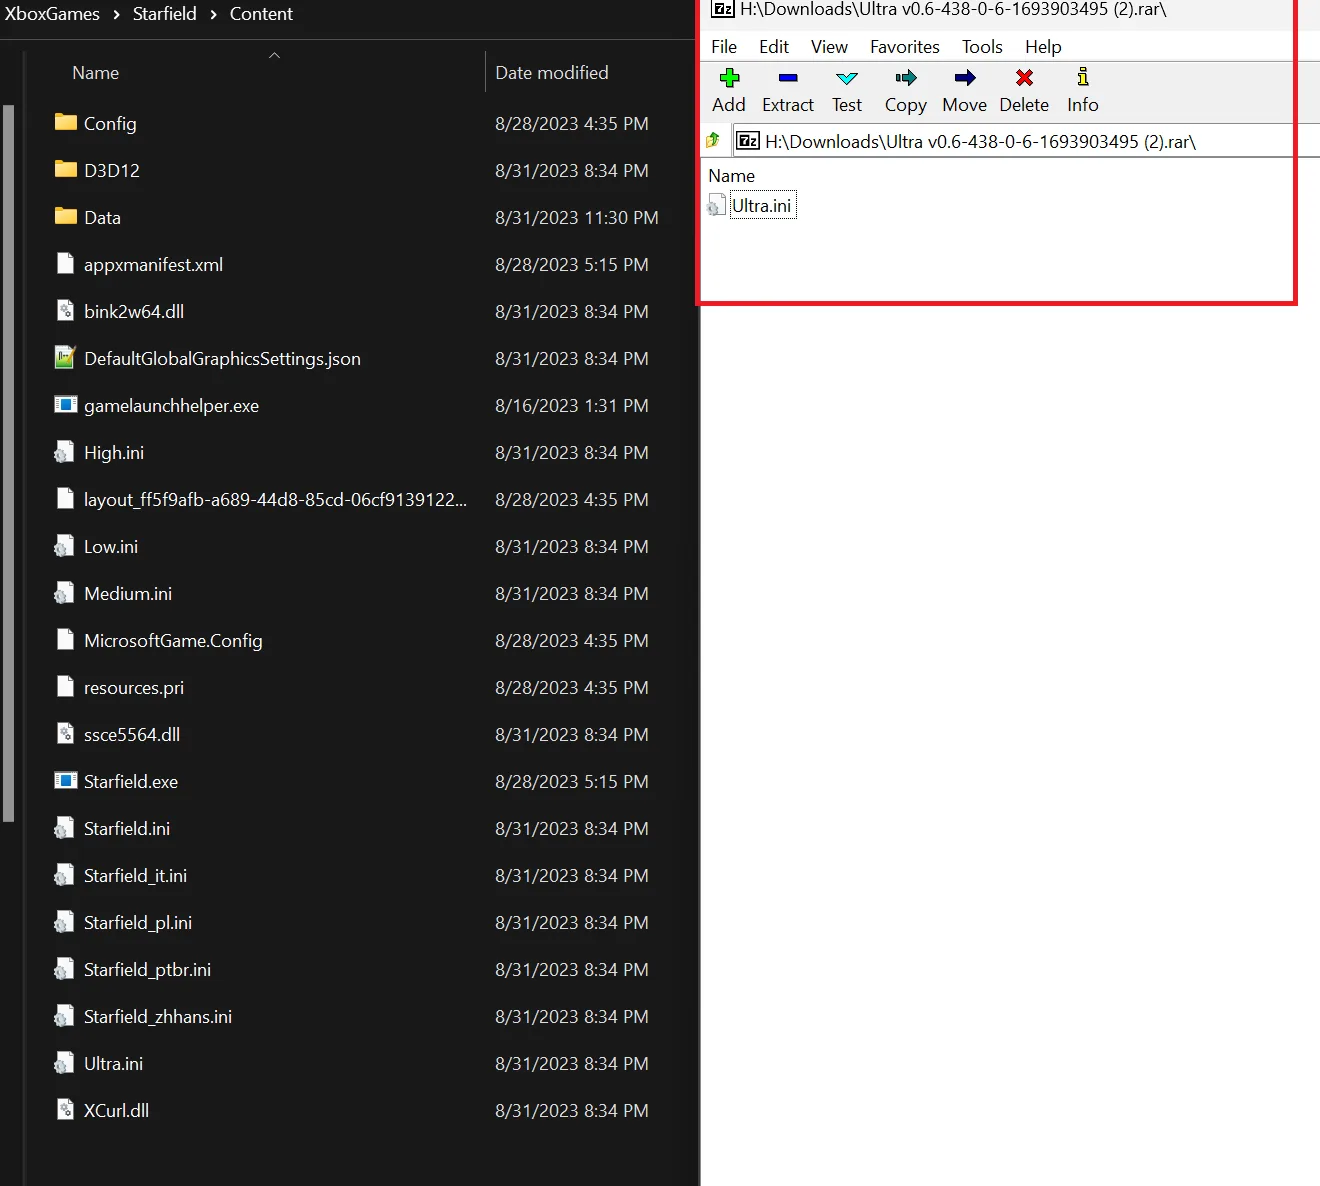Sort Explorer files by Date modified column
The height and width of the screenshot is (1186, 1320).
point(552,73)
